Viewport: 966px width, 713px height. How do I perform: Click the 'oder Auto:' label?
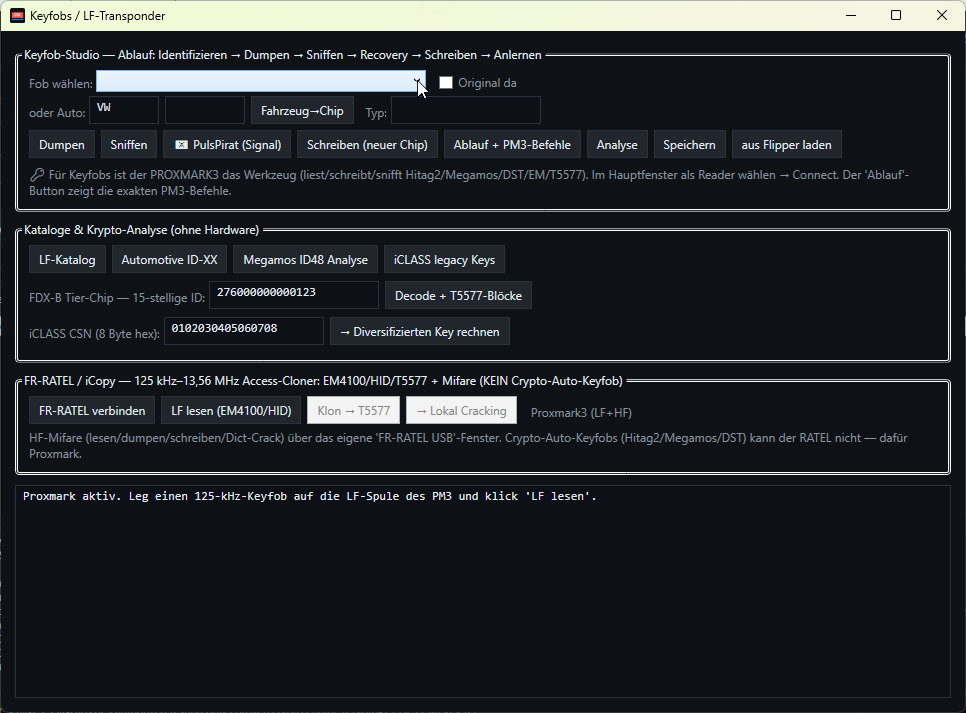57,113
